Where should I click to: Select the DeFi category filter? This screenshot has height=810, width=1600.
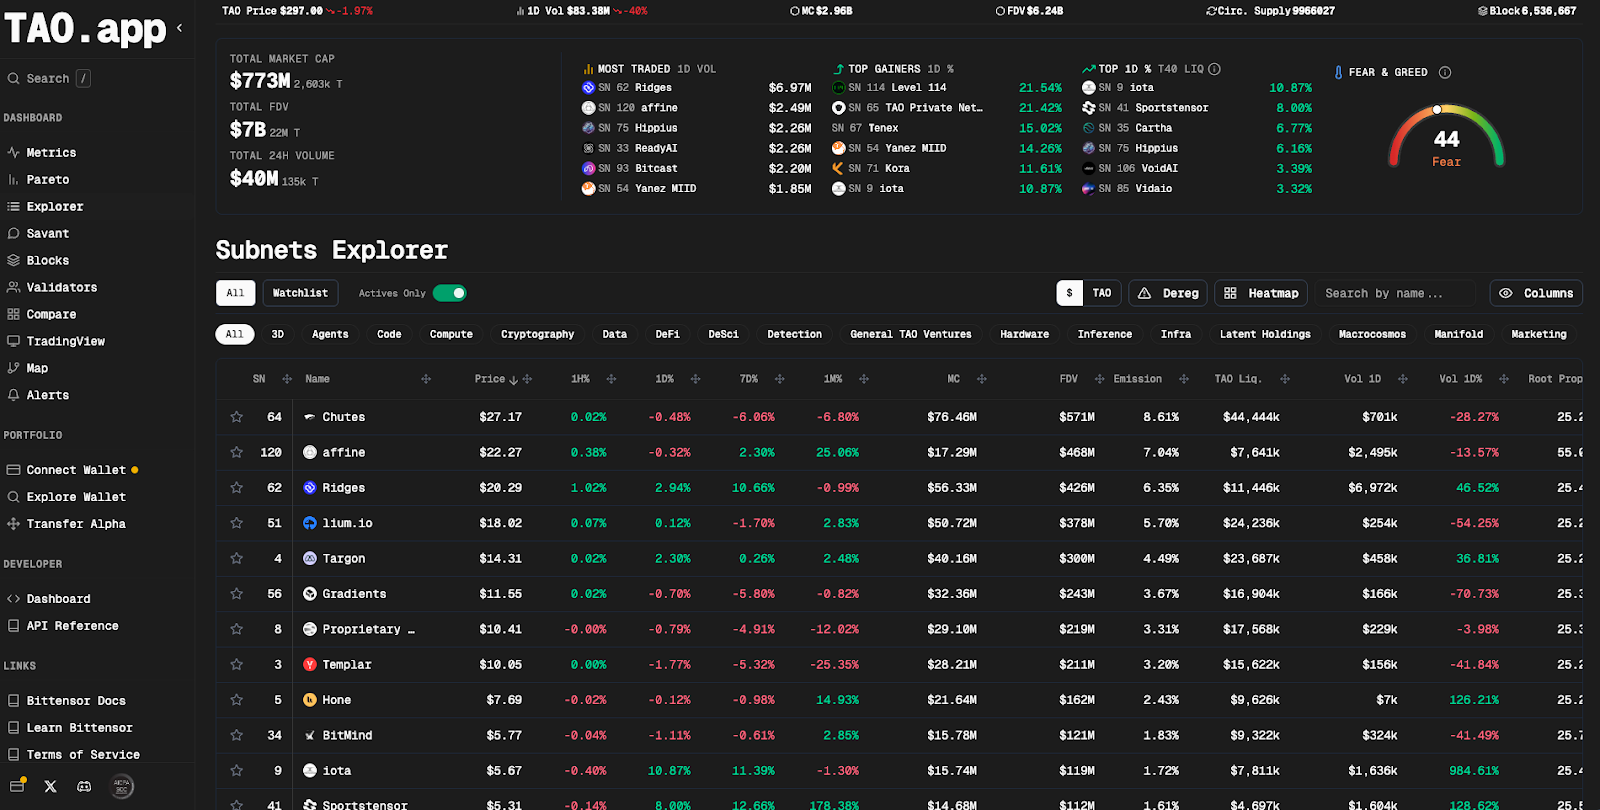[x=667, y=334]
